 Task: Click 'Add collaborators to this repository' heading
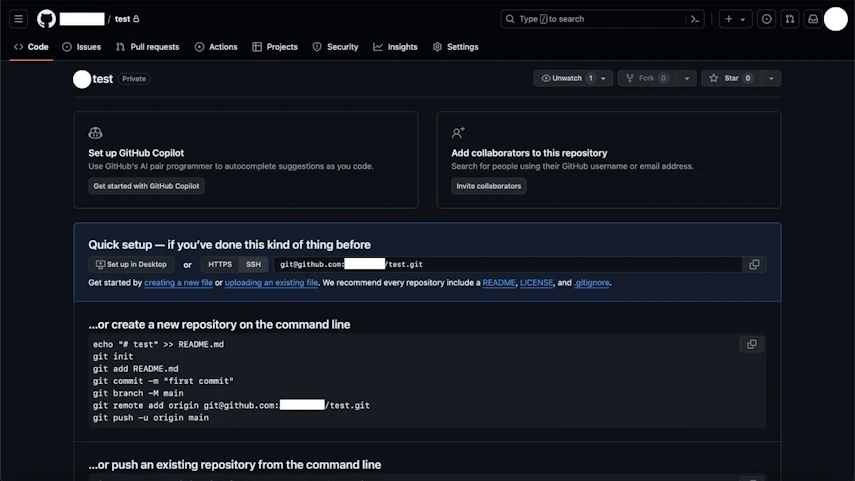(x=529, y=153)
